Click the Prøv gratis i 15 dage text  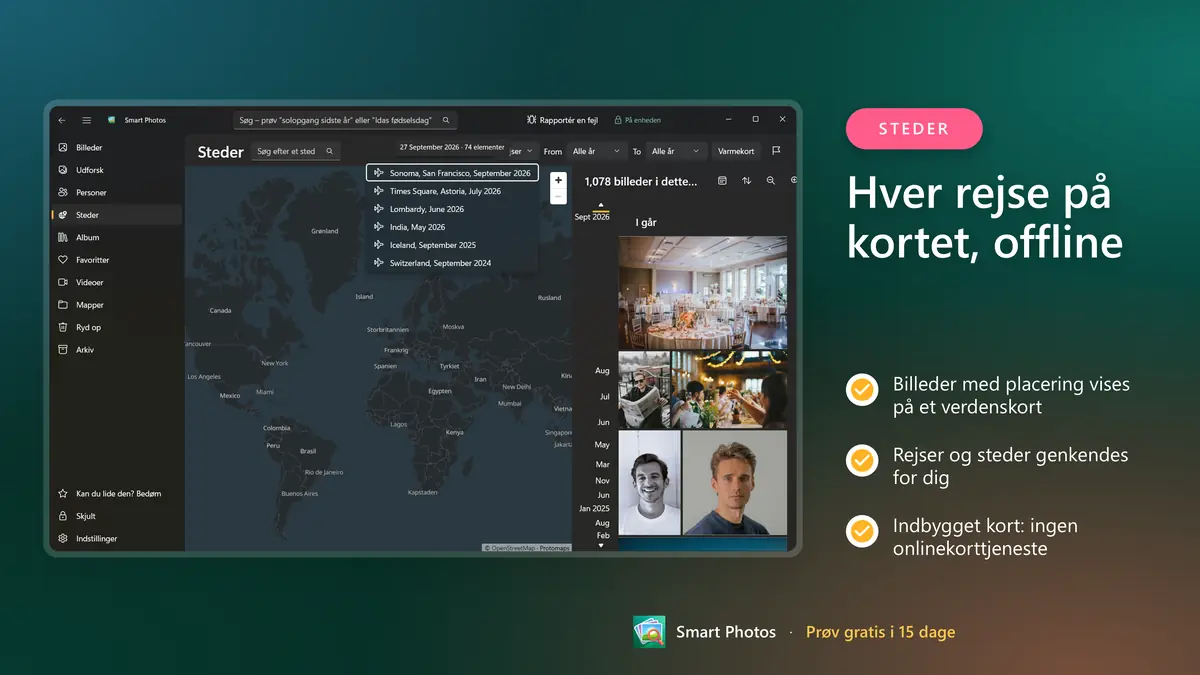[881, 632]
